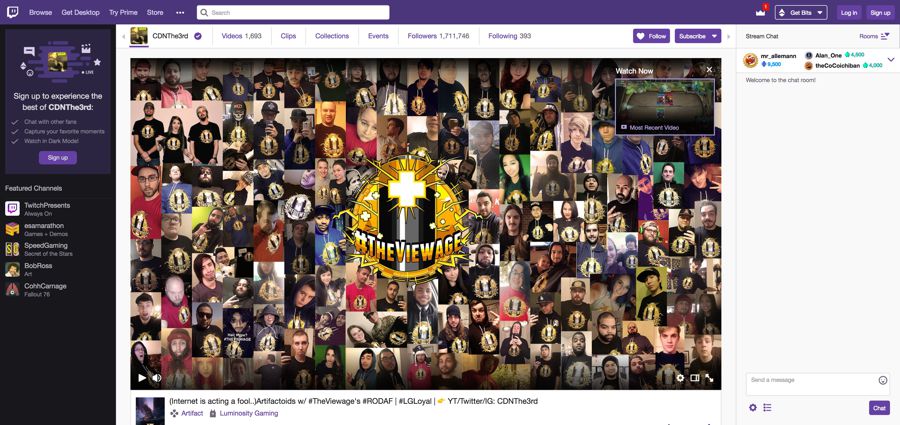Screen dimensions: 900x425
Task: Follow the CDNThe3rd channel
Action: pyautogui.click(x=651, y=36)
